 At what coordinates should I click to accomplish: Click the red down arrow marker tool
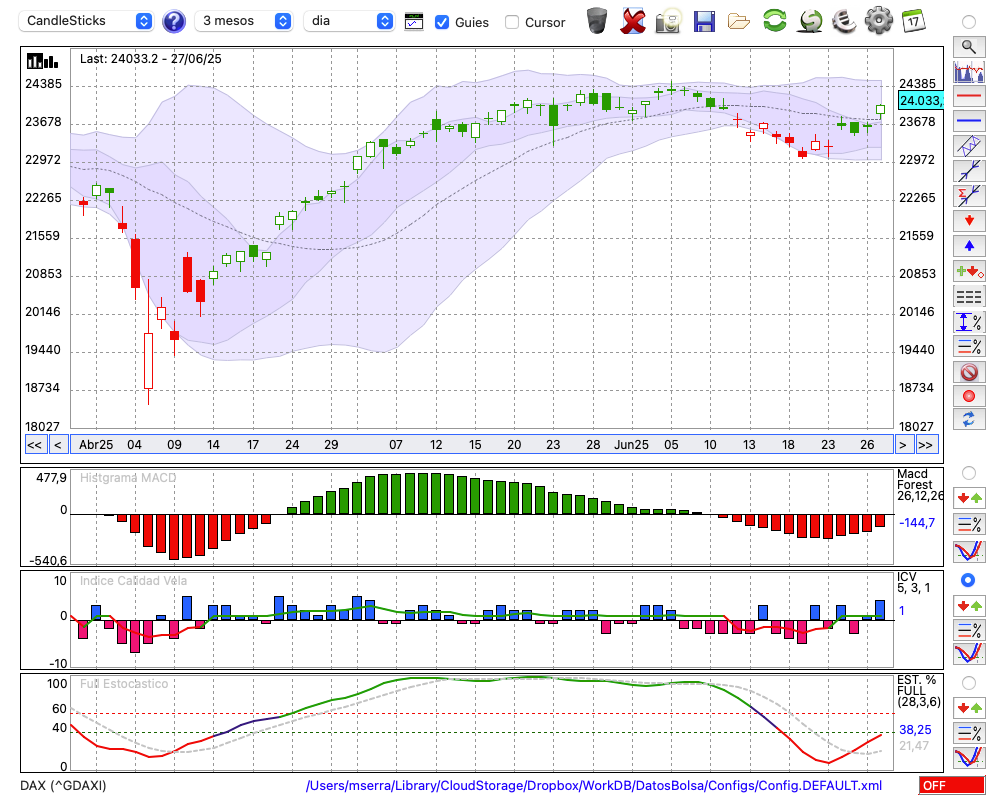tap(969, 221)
